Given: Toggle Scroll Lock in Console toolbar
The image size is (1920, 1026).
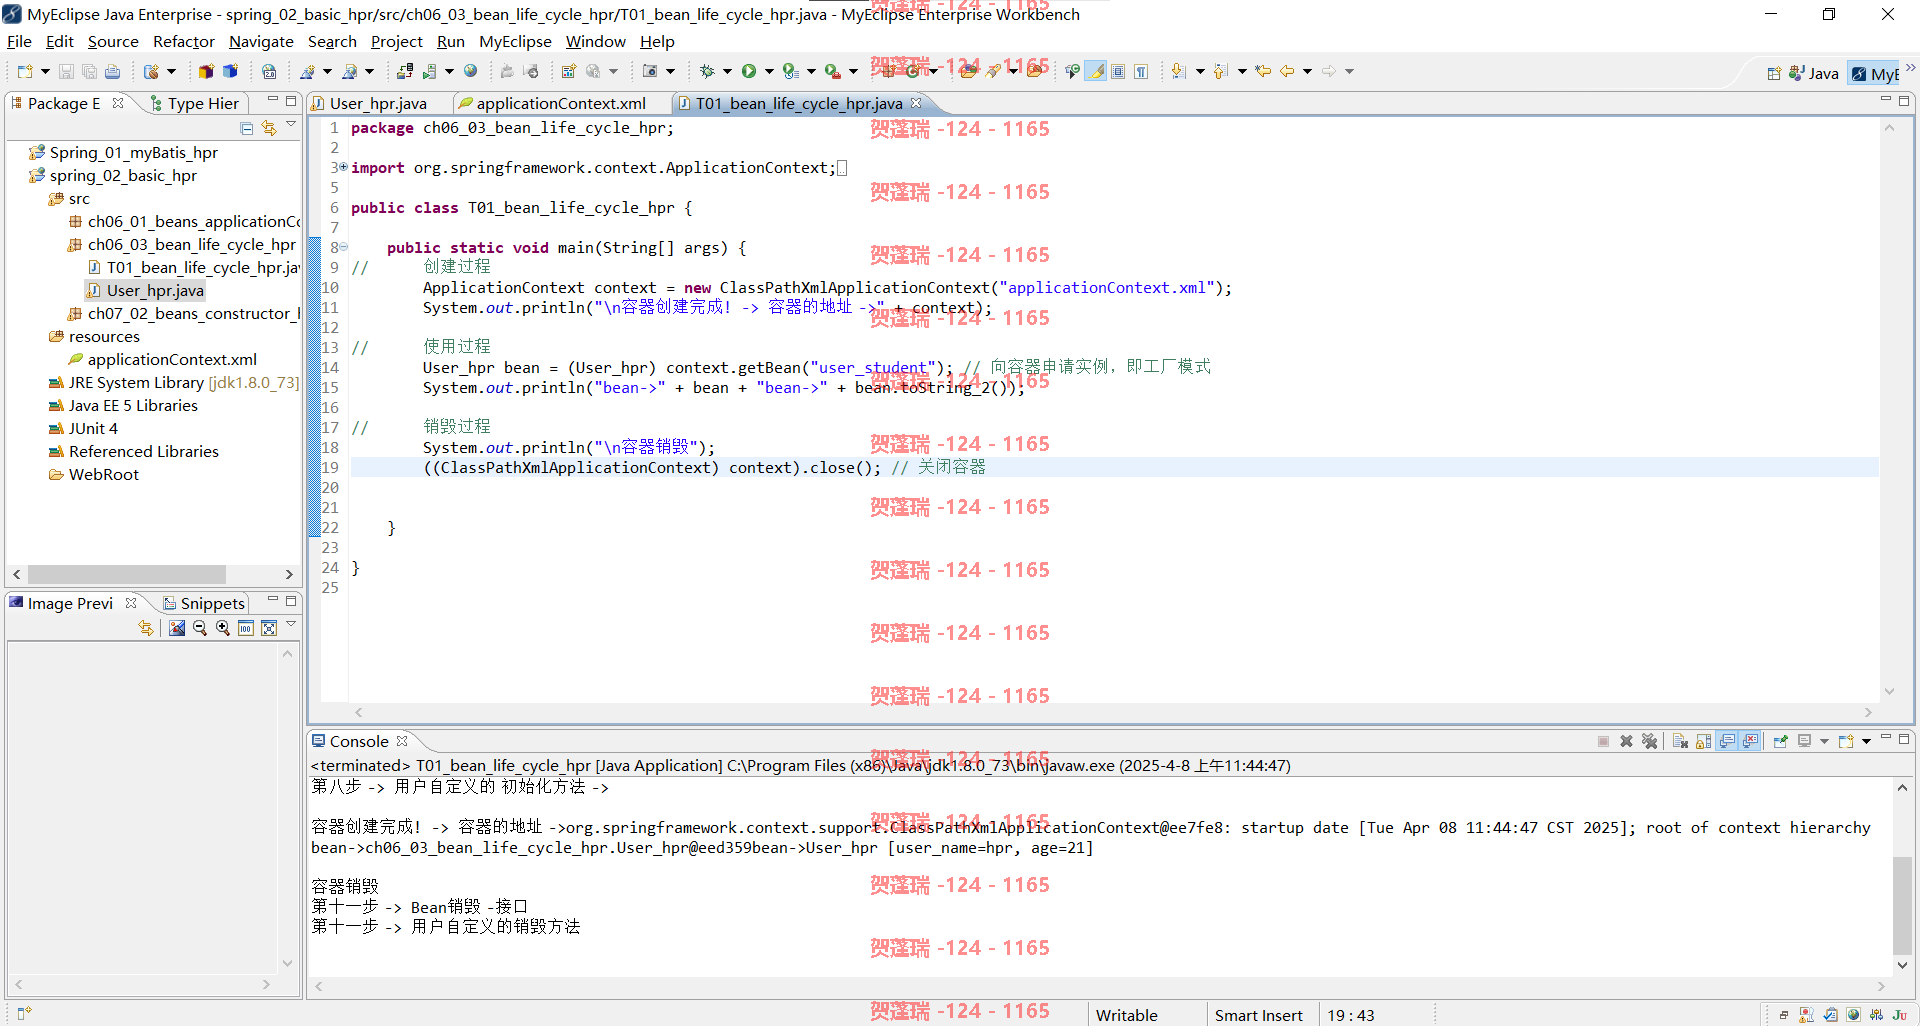Looking at the screenshot, I should point(1703,741).
